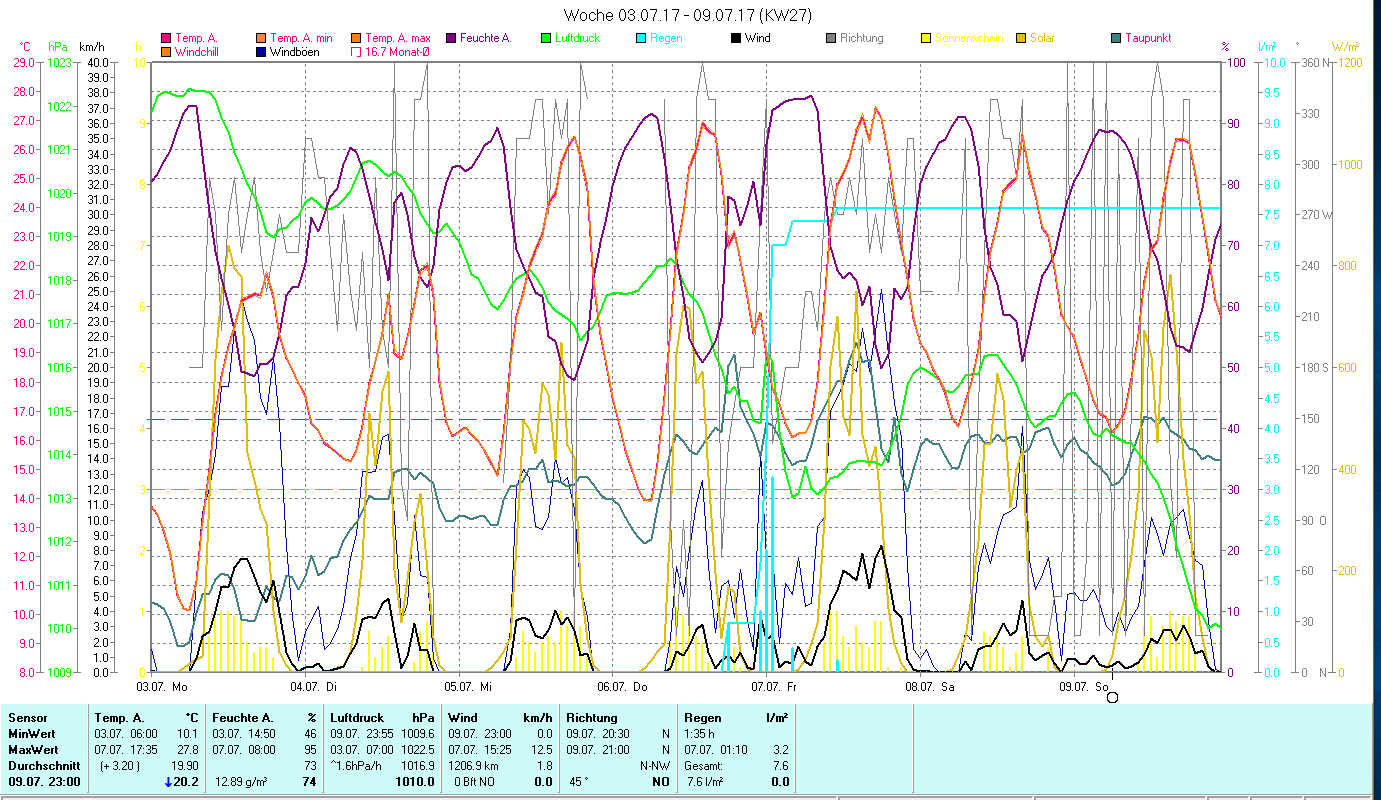Image resolution: width=1381 pixels, height=800 pixels.
Task: Click the 'MaxWert' row label
Action: pos(33,749)
